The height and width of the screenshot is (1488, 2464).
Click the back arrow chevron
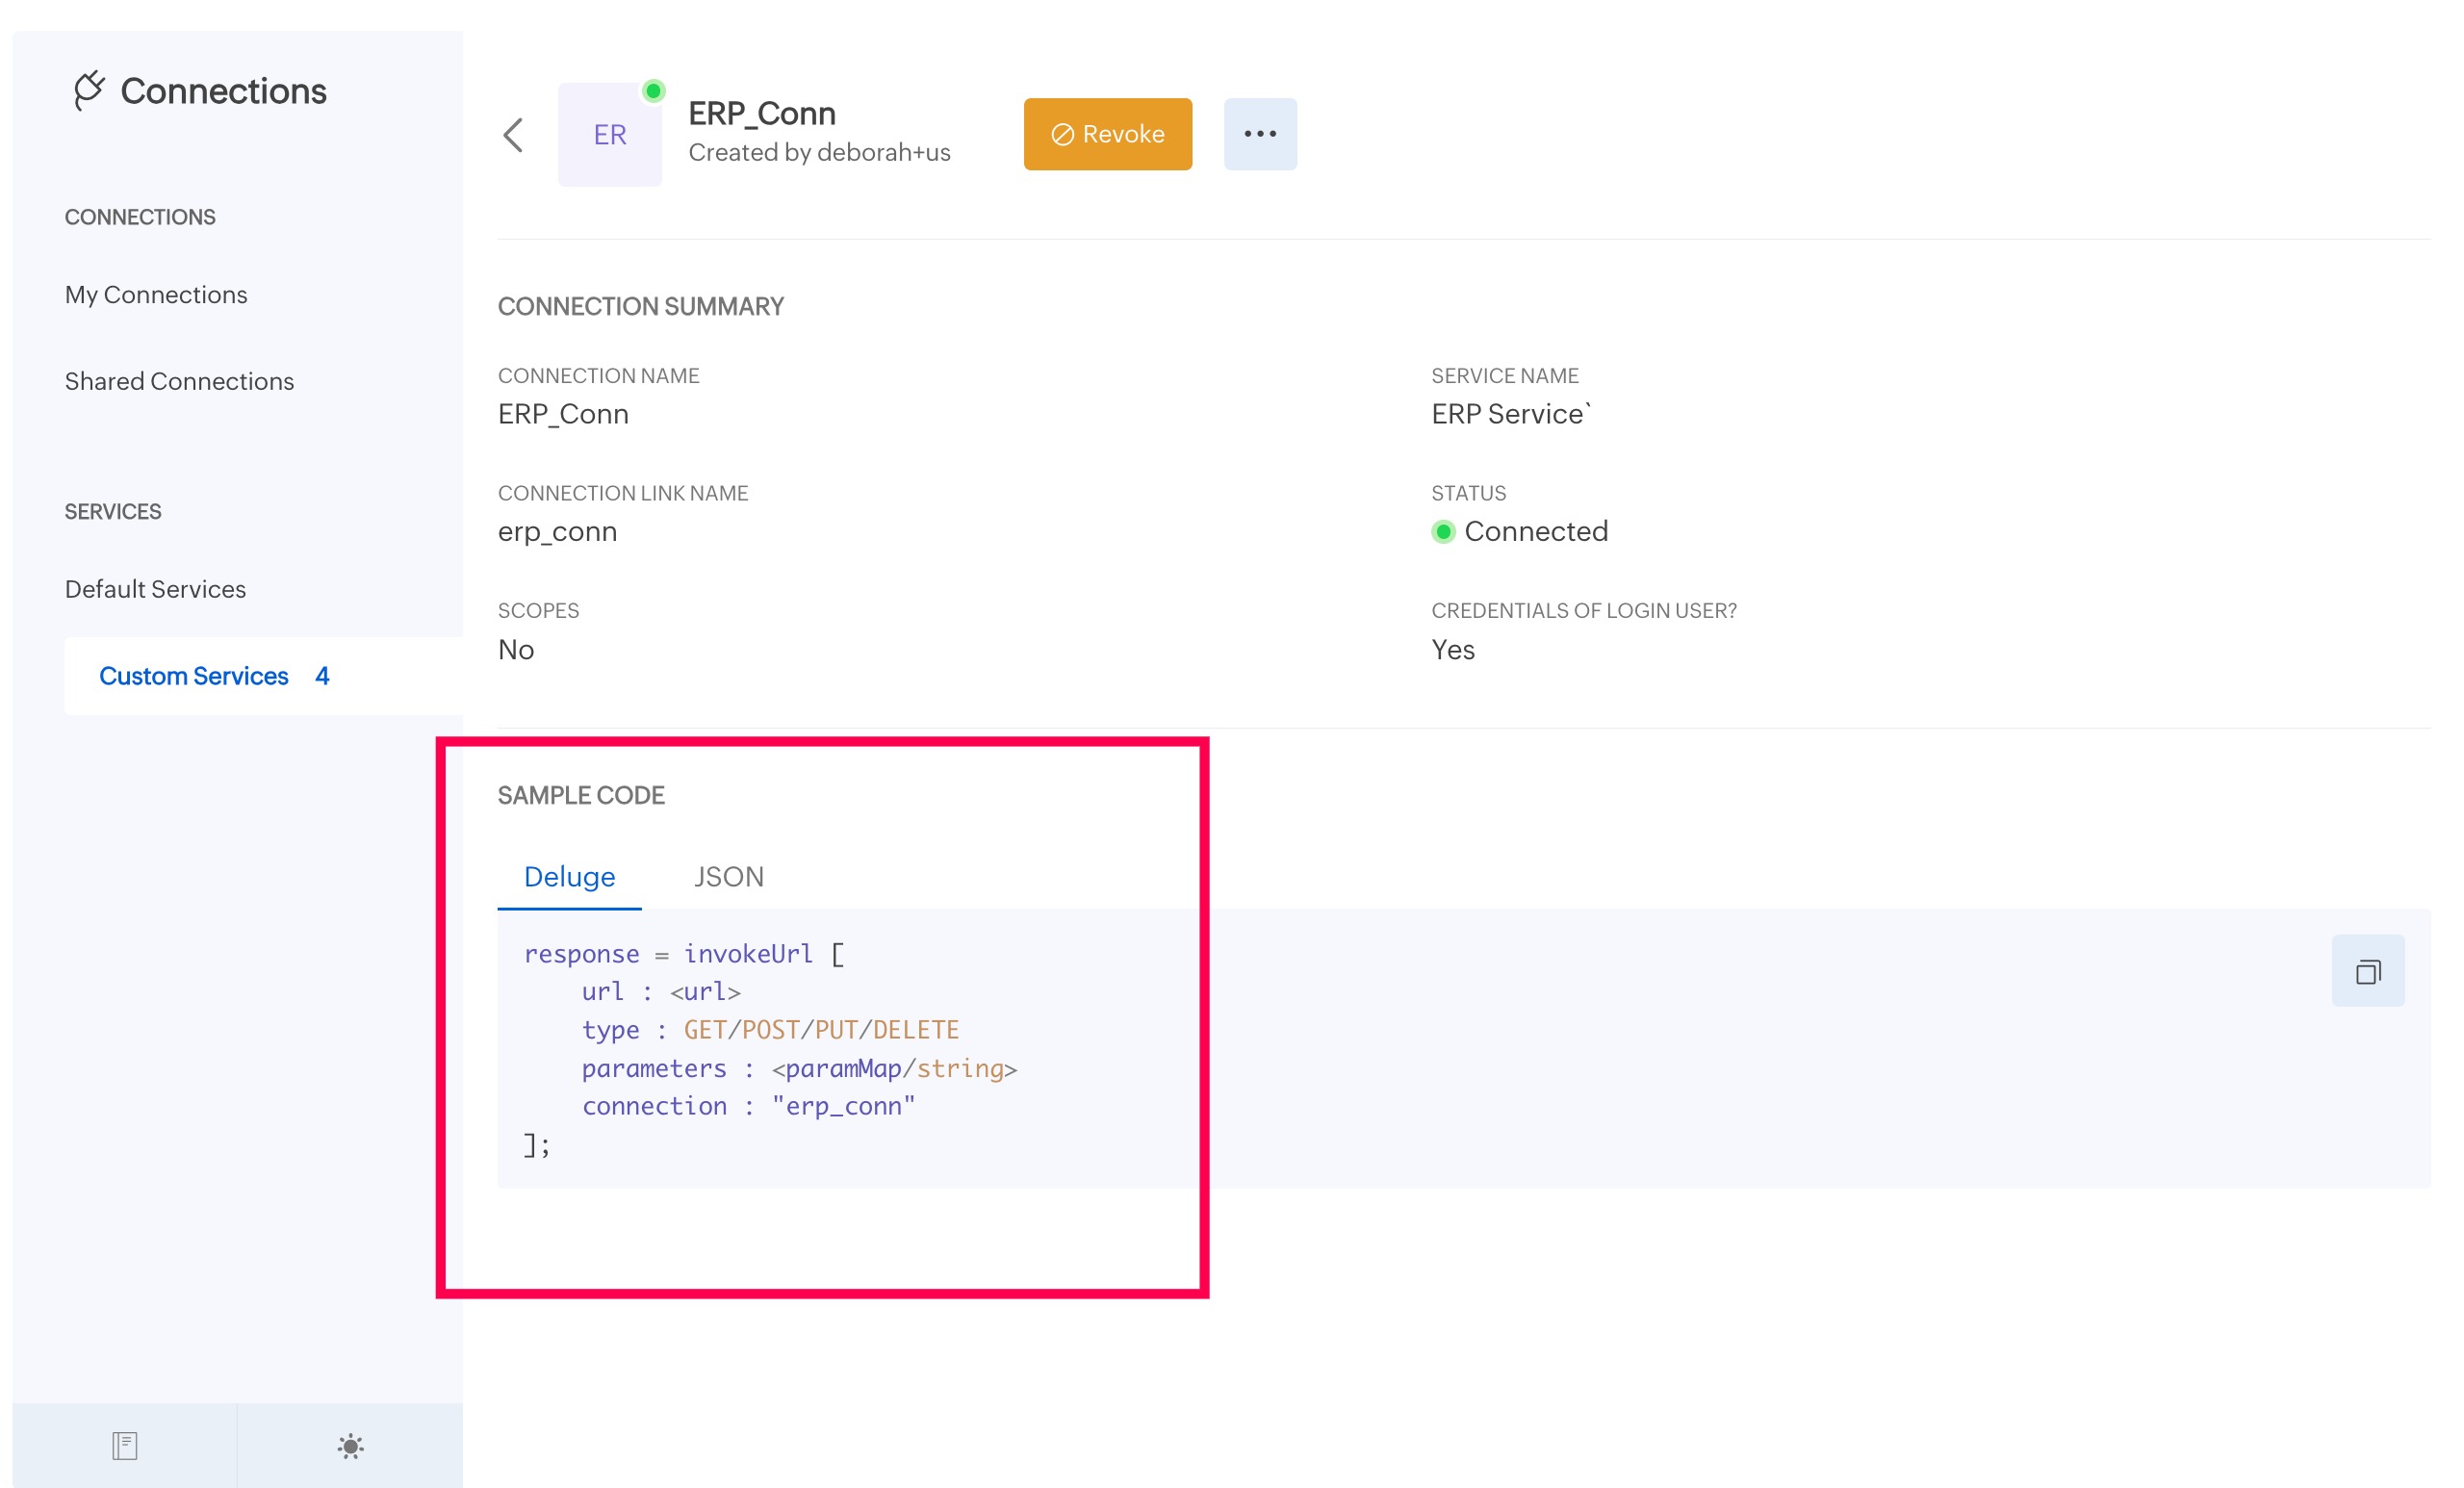[514, 135]
